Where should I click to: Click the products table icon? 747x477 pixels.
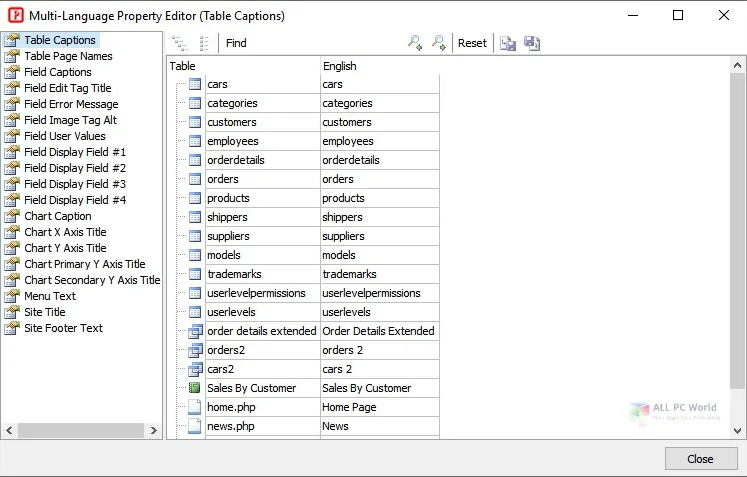point(195,198)
